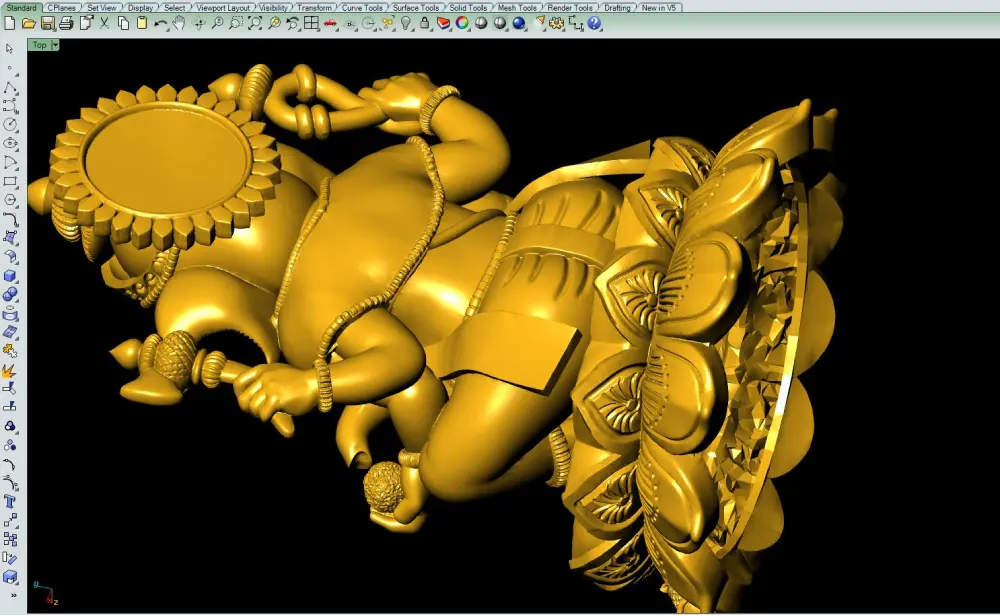Select the Pan hand tool
Screen dimensions: 1000x616
(x=179, y=24)
